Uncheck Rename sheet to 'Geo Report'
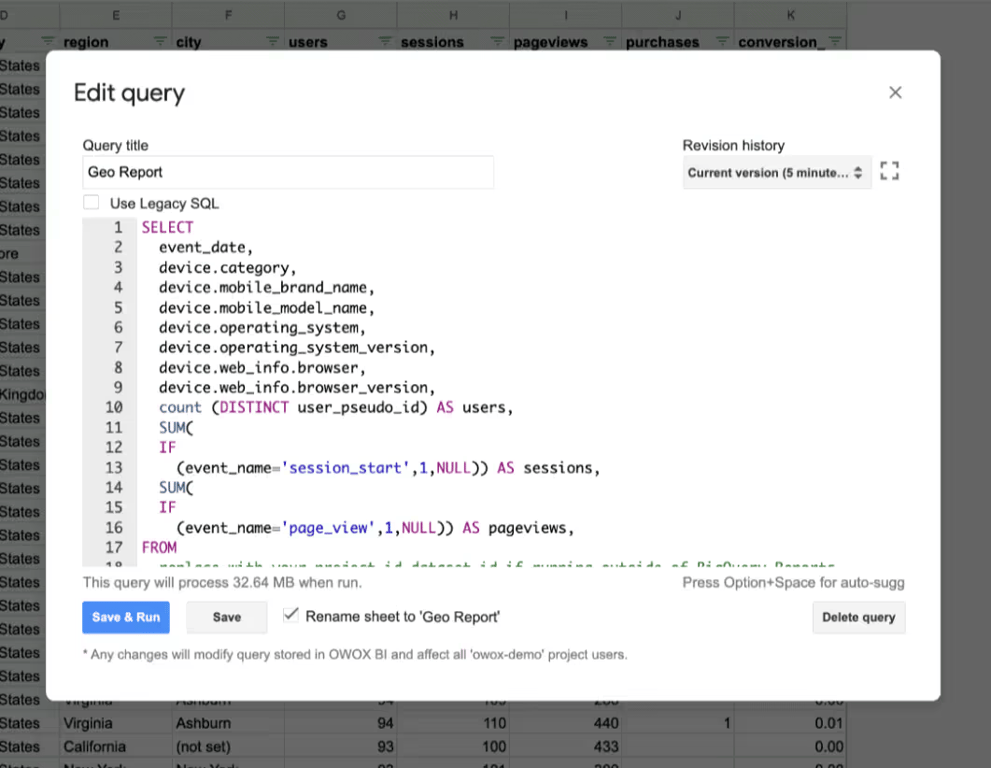Viewport: 991px width, 768px height. pos(291,614)
